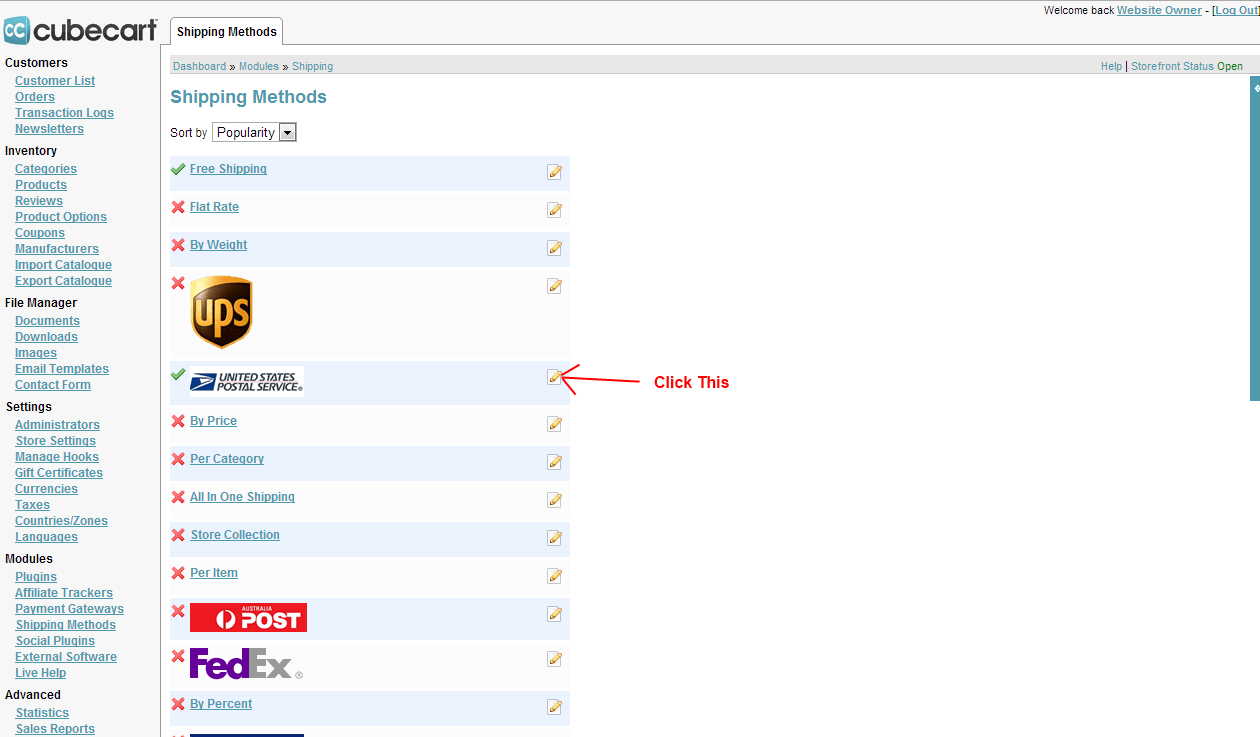This screenshot has width=1260, height=737.
Task: Edit the By Weight shipping method
Action: (x=554, y=248)
